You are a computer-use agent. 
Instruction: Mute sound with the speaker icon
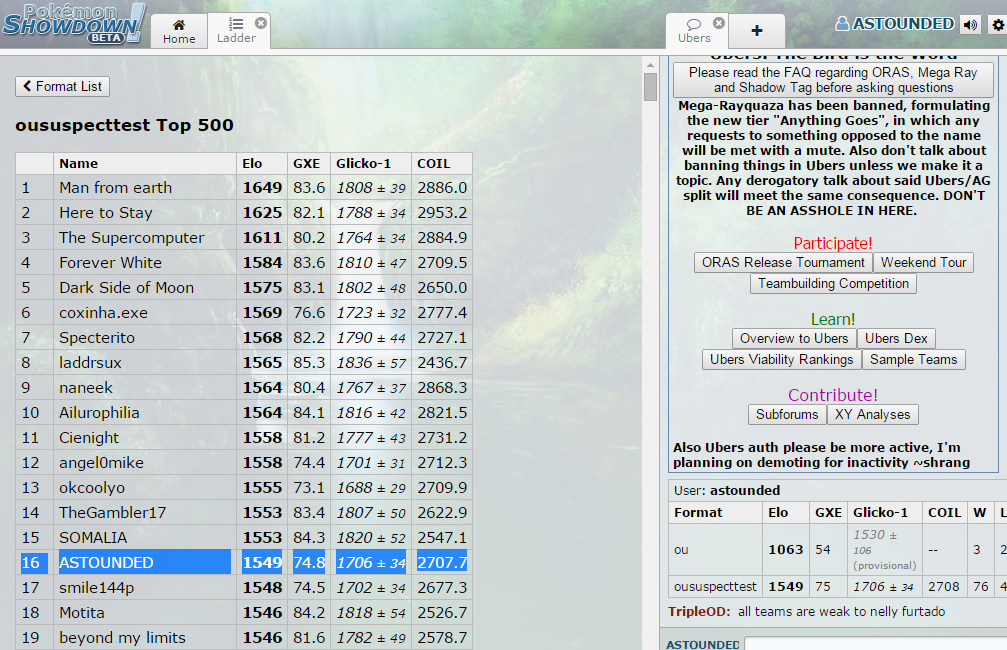click(969, 25)
